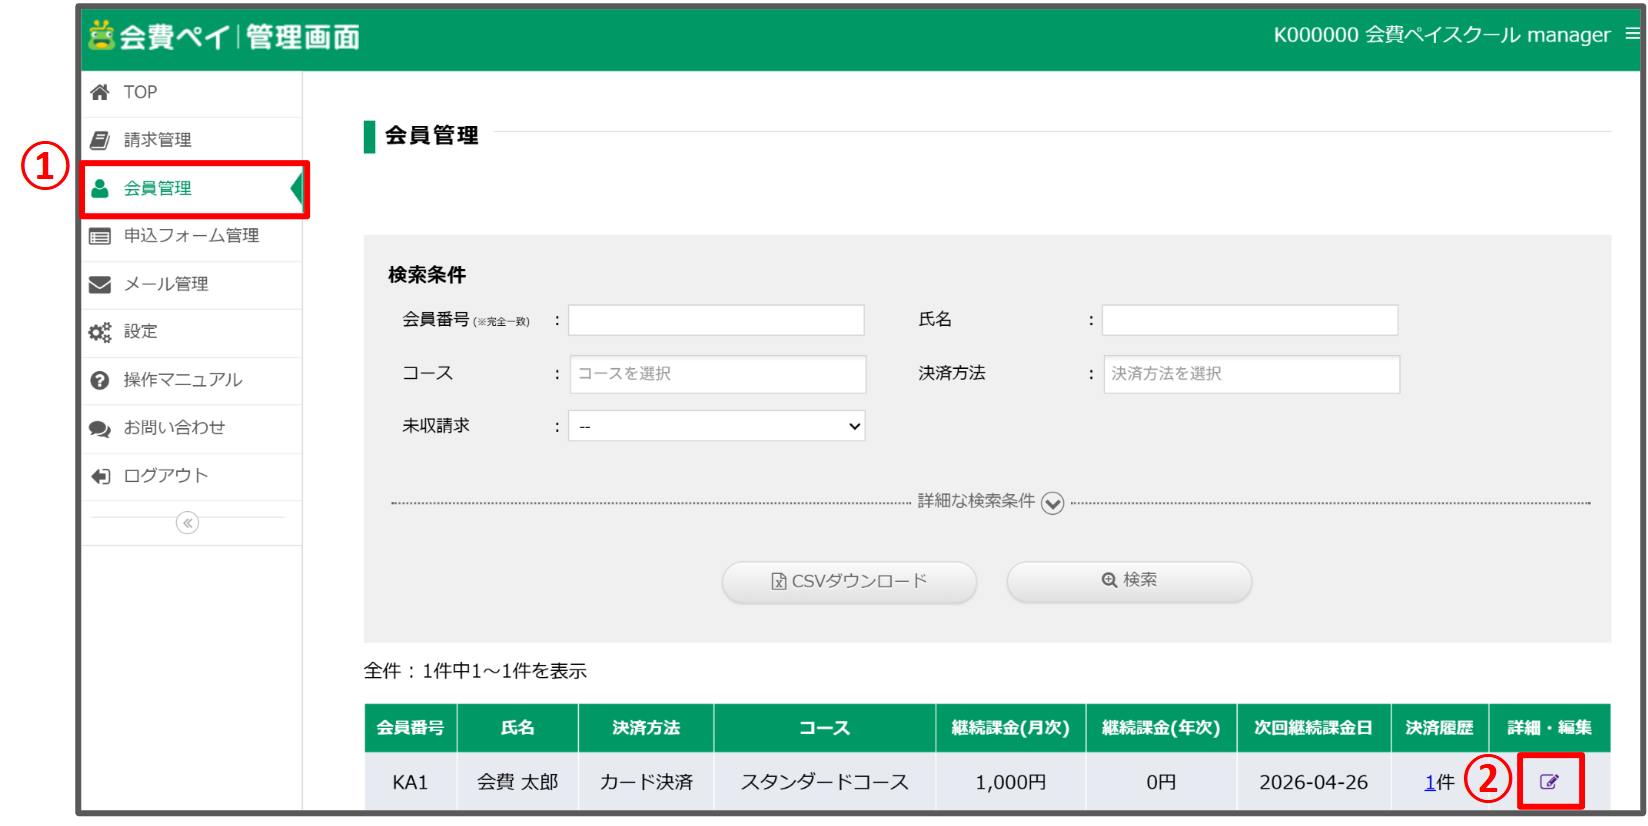Image resolution: width=1648 pixels, height=826 pixels.
Task: Click the 請求管理 book icon
Action: (100, 140)
